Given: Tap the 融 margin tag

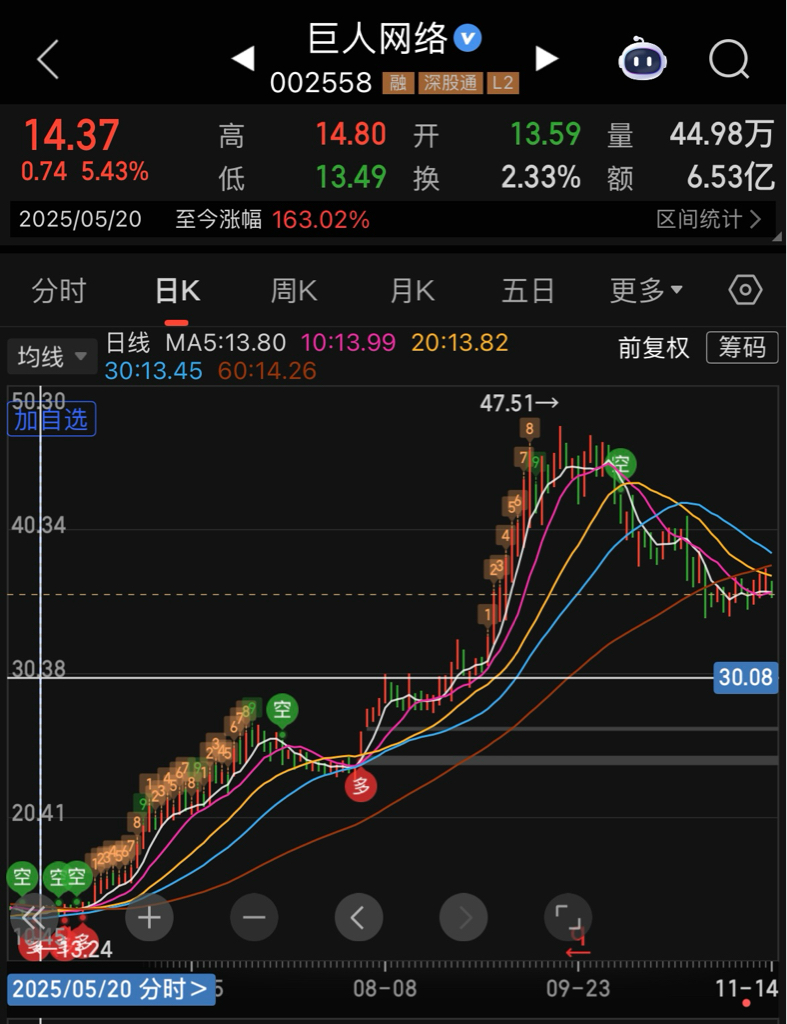Looking at the screenshot, I should 398,83.
